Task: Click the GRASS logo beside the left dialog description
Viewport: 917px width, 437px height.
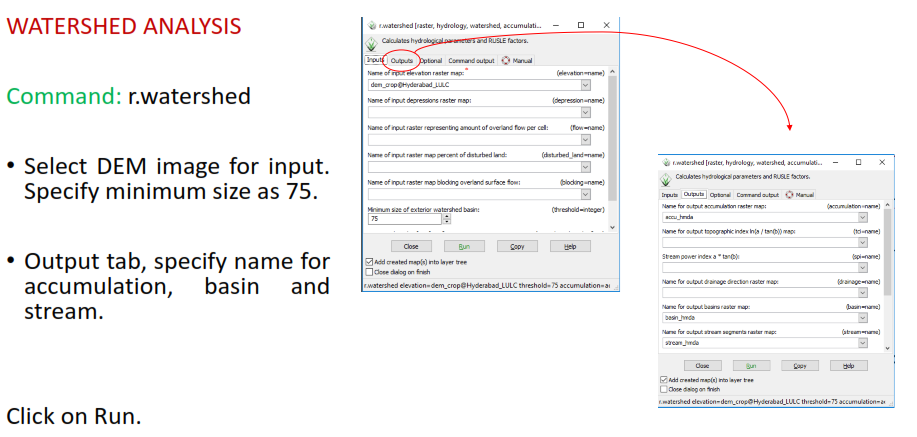Action: click(x=372, y=43)
